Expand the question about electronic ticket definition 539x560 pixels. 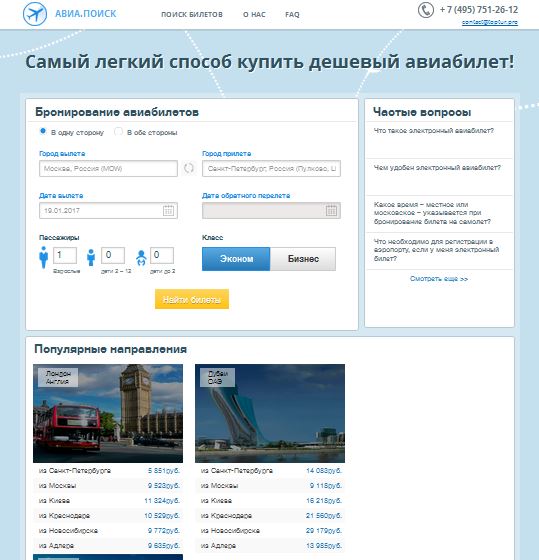pyautogui.click(x=434, y=131)
